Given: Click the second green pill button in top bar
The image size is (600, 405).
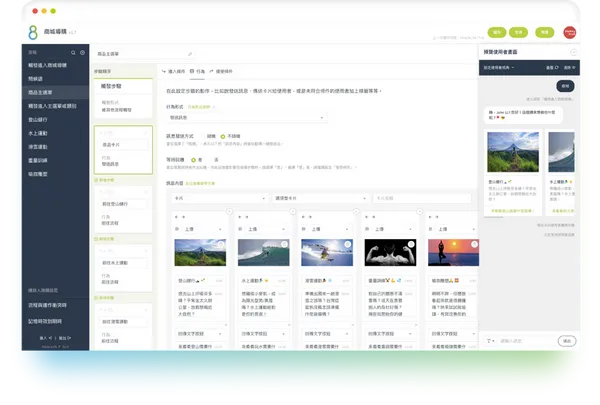Looking at the screenshot, I should coord(518,33).
